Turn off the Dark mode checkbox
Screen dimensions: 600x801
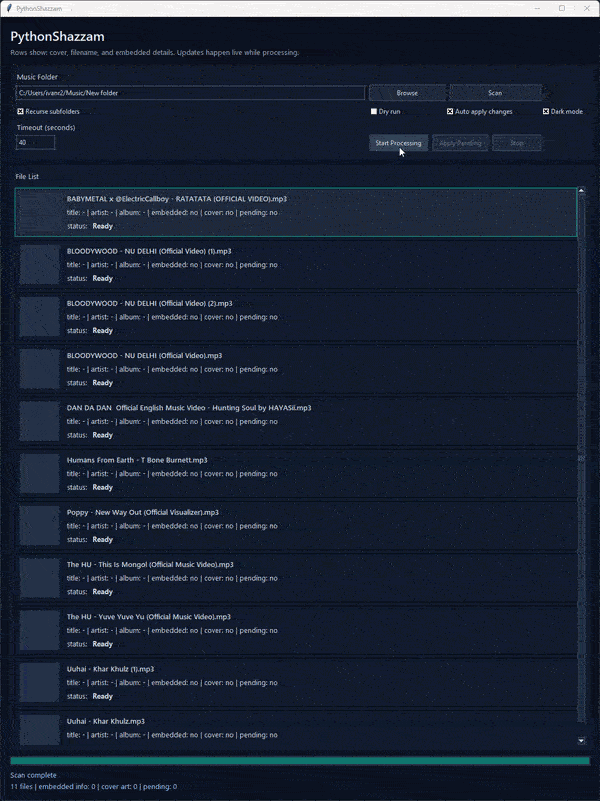546,111
